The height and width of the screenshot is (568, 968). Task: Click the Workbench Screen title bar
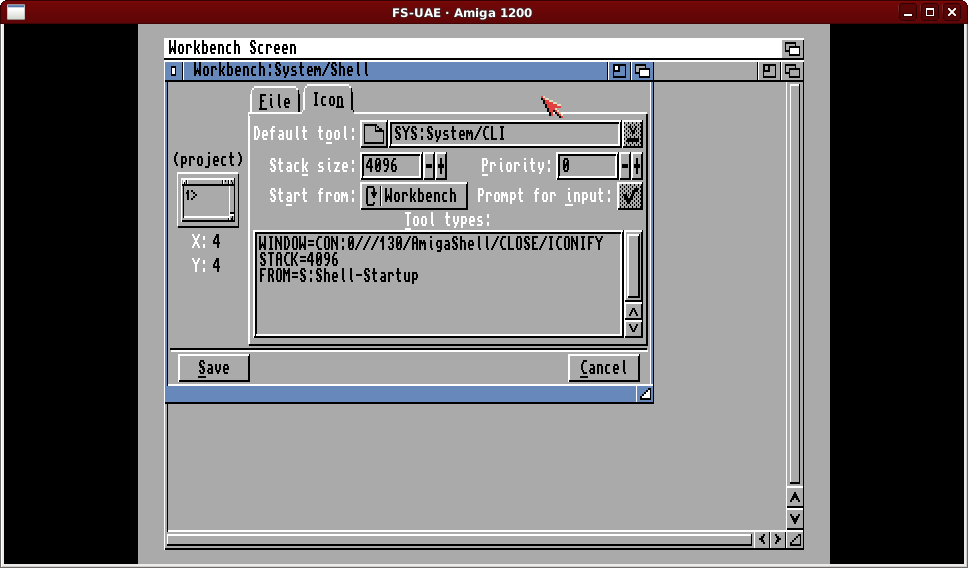(473, 48)
